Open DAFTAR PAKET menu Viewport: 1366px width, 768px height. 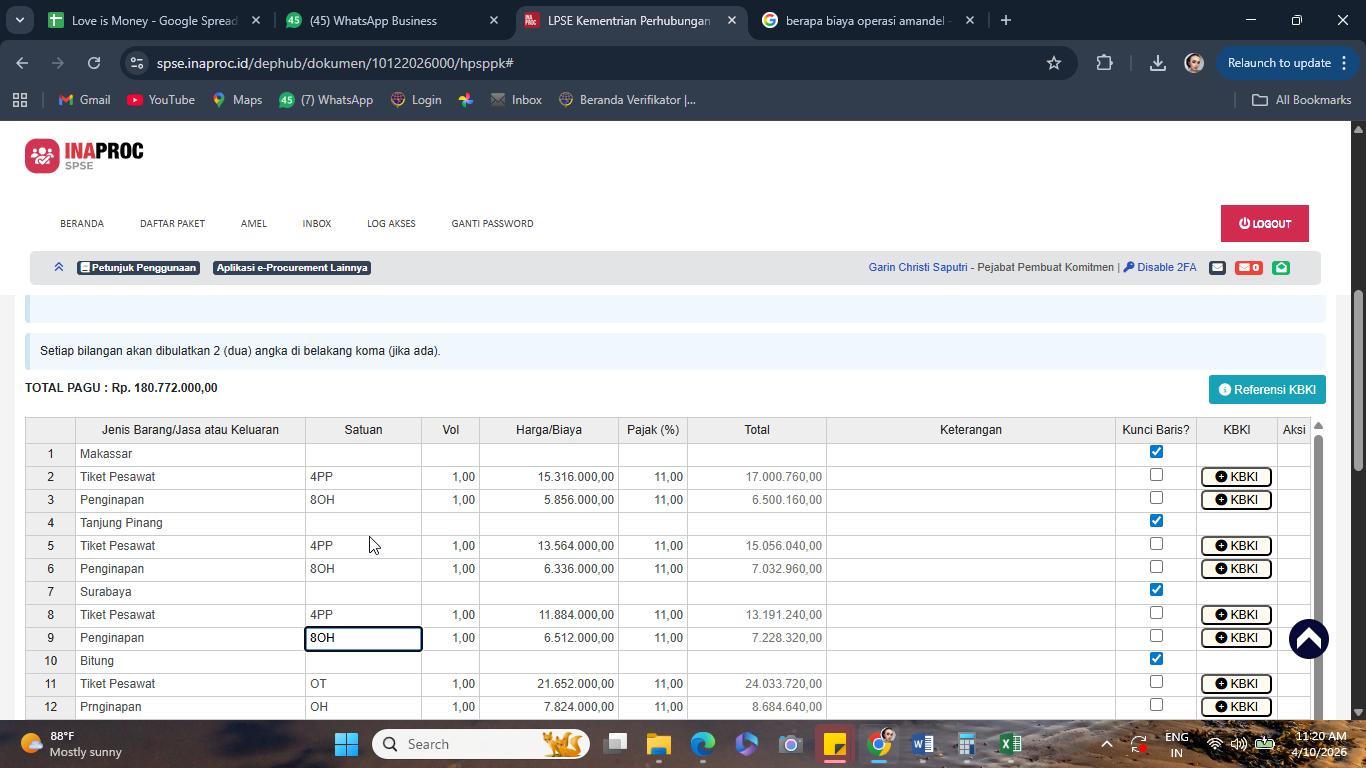[x=172, y=224]
